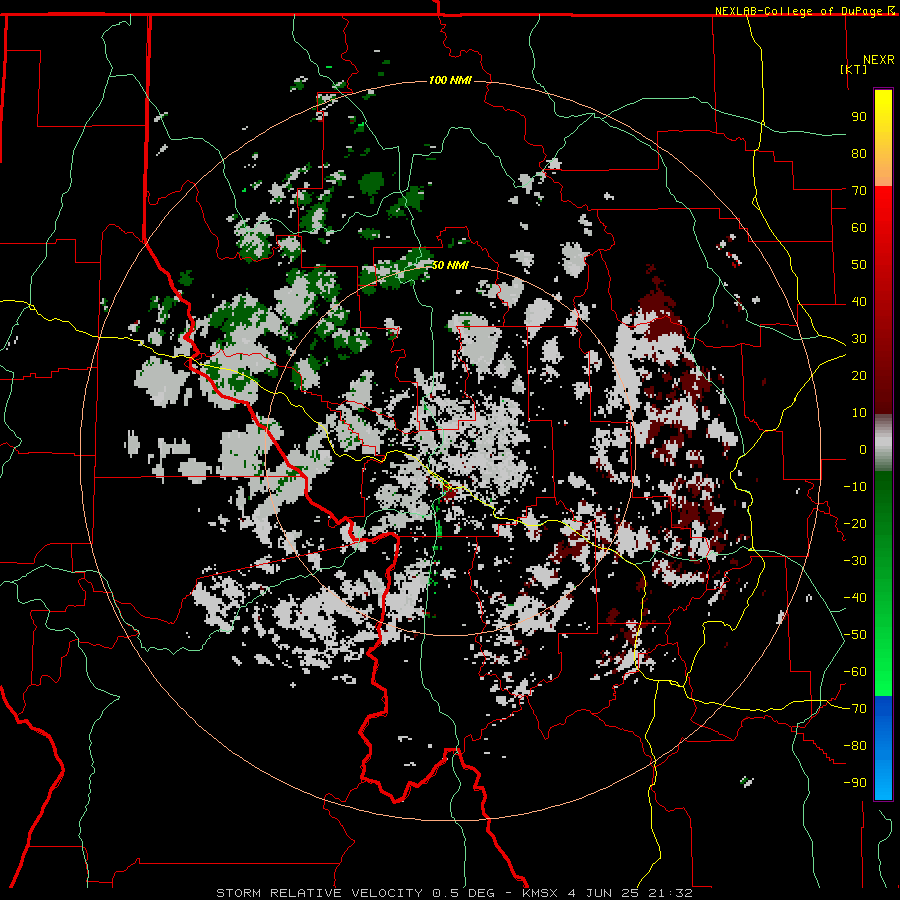Click the -90 value on the velocity scale
Image resolution: width=900 pixels, height=900 pixels.
pos(855,783)
